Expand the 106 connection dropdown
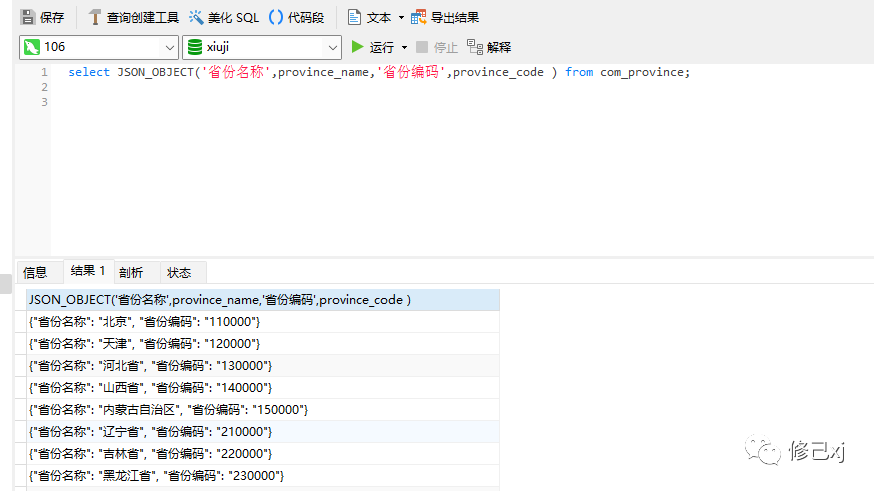This screenshot has height=491, width=874. pos(169,47)
